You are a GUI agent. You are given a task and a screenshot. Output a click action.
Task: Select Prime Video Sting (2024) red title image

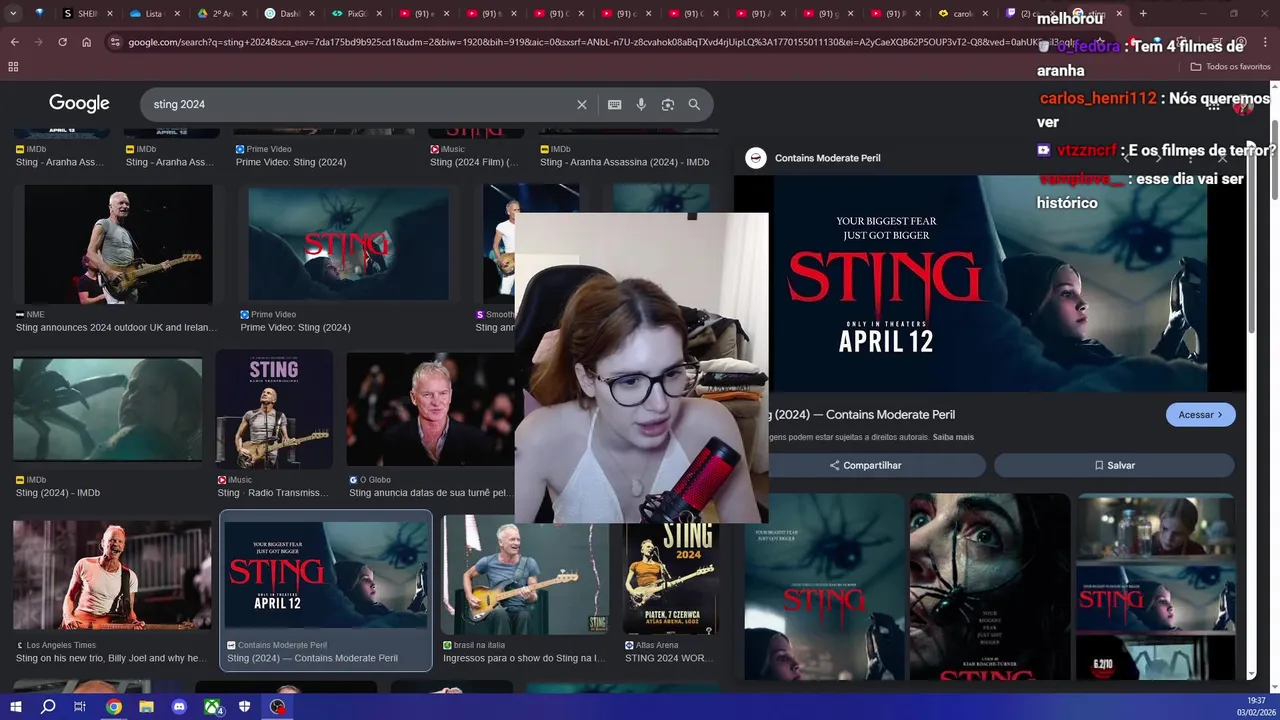[348, 244]
